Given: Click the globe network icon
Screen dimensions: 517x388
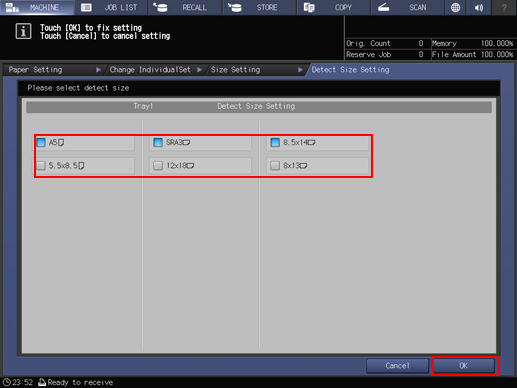Looking at the screenshot, I should (x=455, y=7).
